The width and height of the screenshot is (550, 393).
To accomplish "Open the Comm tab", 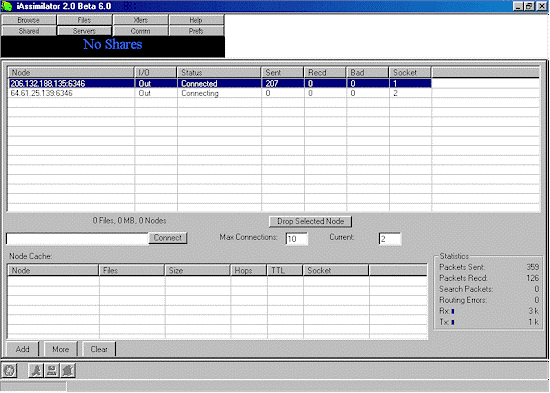I will [x=140, y=31].
